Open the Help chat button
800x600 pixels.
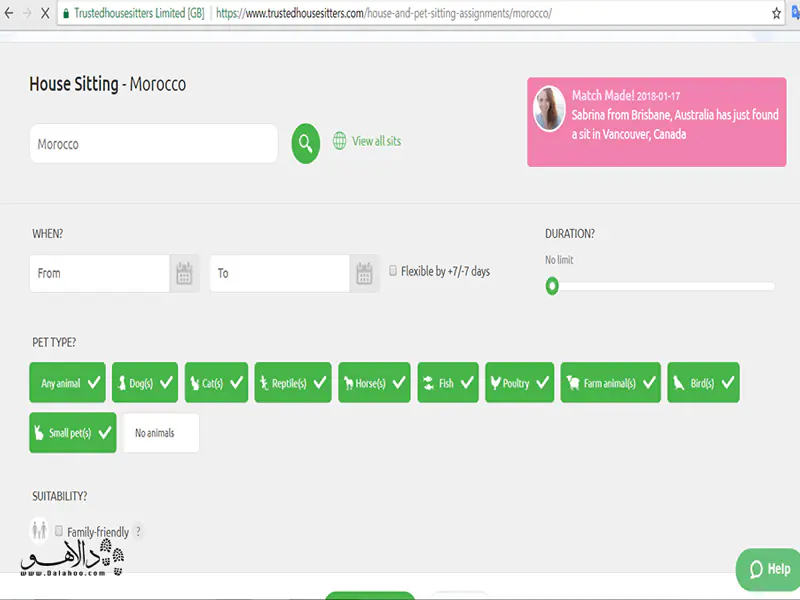pos(767,569)
